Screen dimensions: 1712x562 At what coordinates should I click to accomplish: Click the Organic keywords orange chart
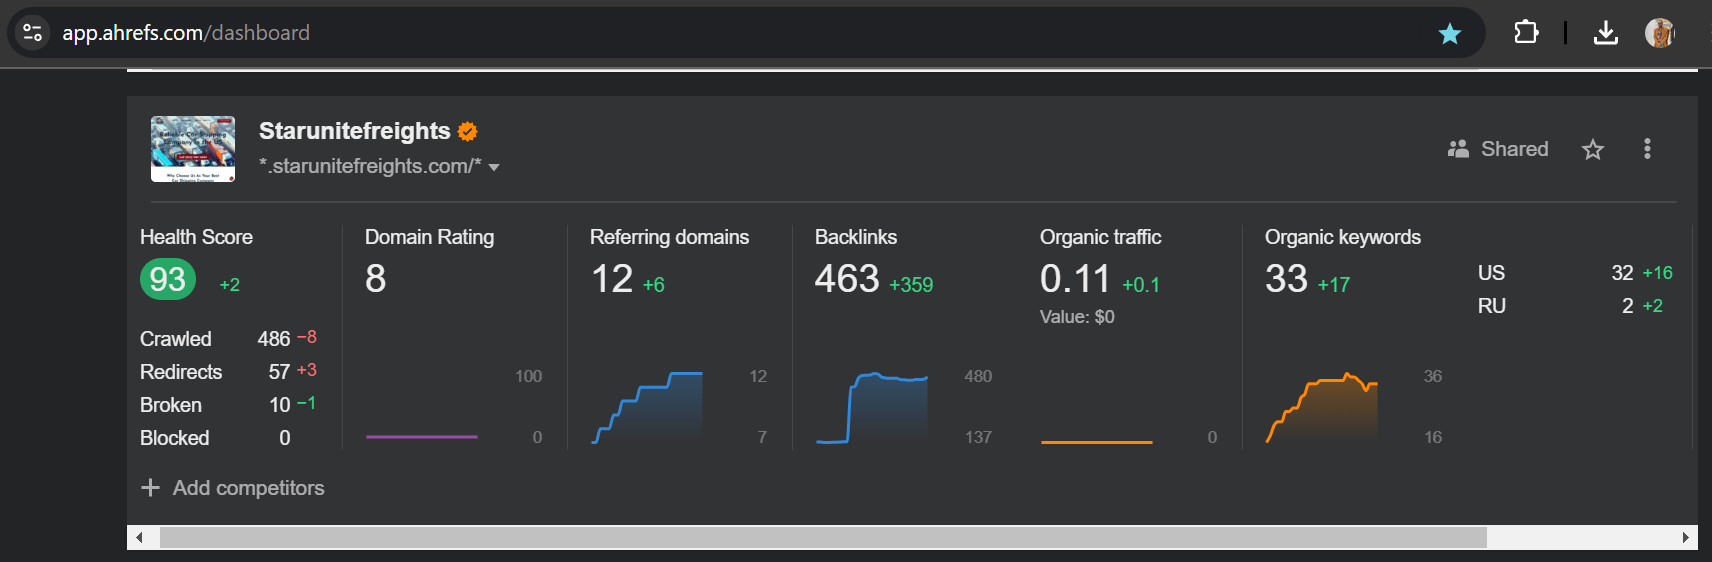[x=1322, y=407]
